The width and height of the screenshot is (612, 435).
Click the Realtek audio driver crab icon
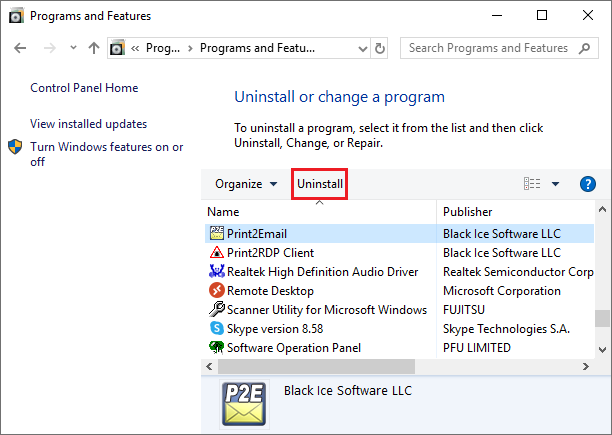pos(217,271)
